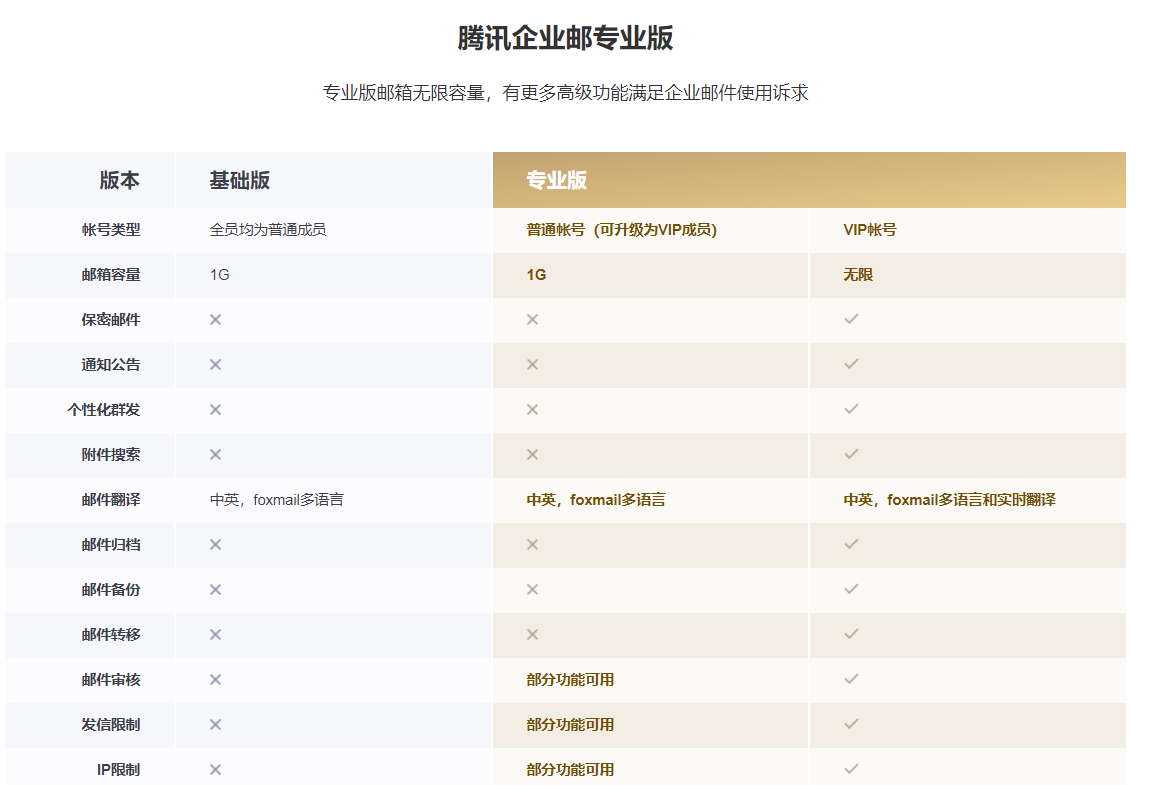Viewport: 1160px width, 785px height.
Task: Select the gold 专业版 column header
Action: (x=809, y=181)
